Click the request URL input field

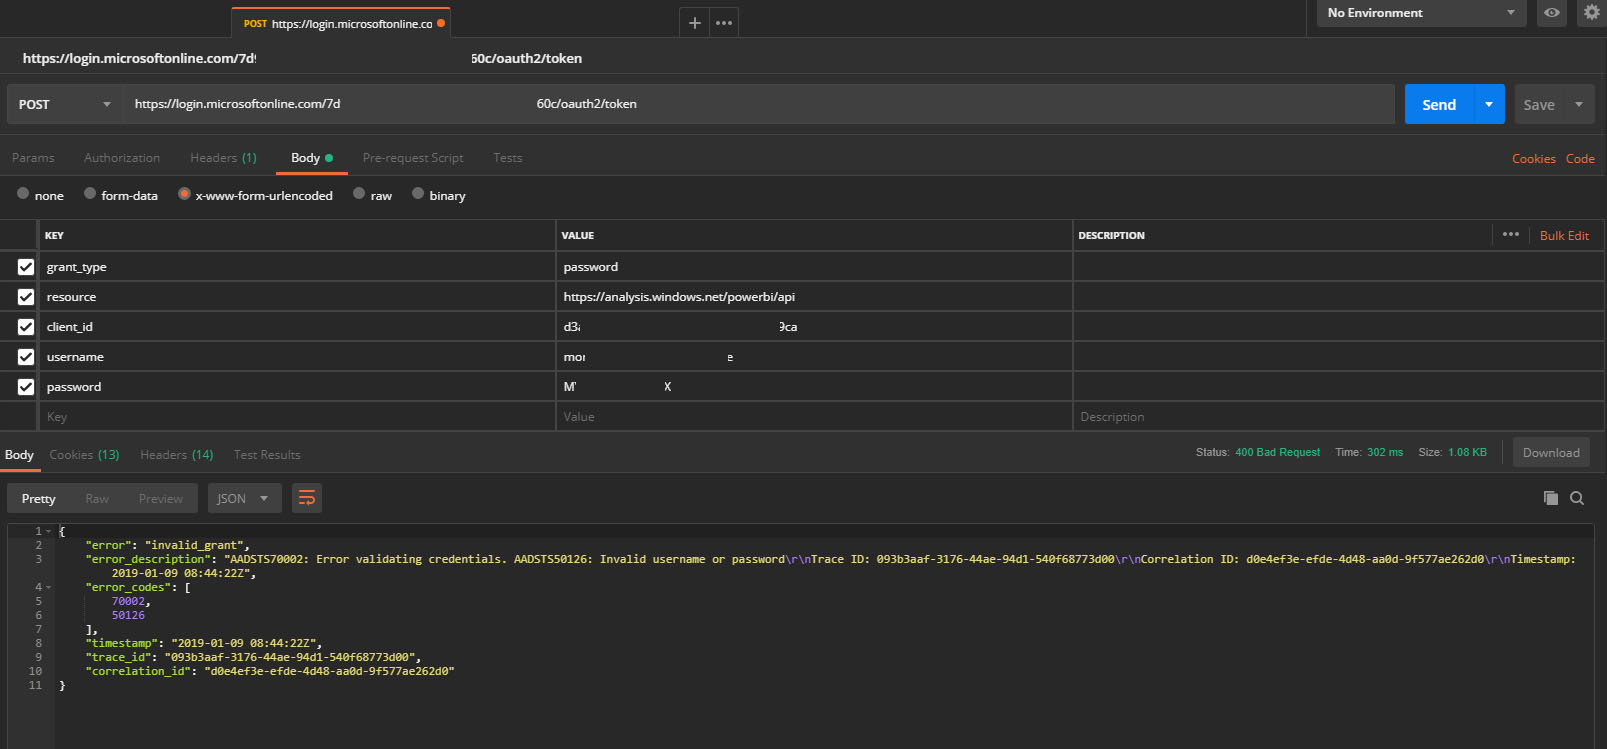[759, 104]
